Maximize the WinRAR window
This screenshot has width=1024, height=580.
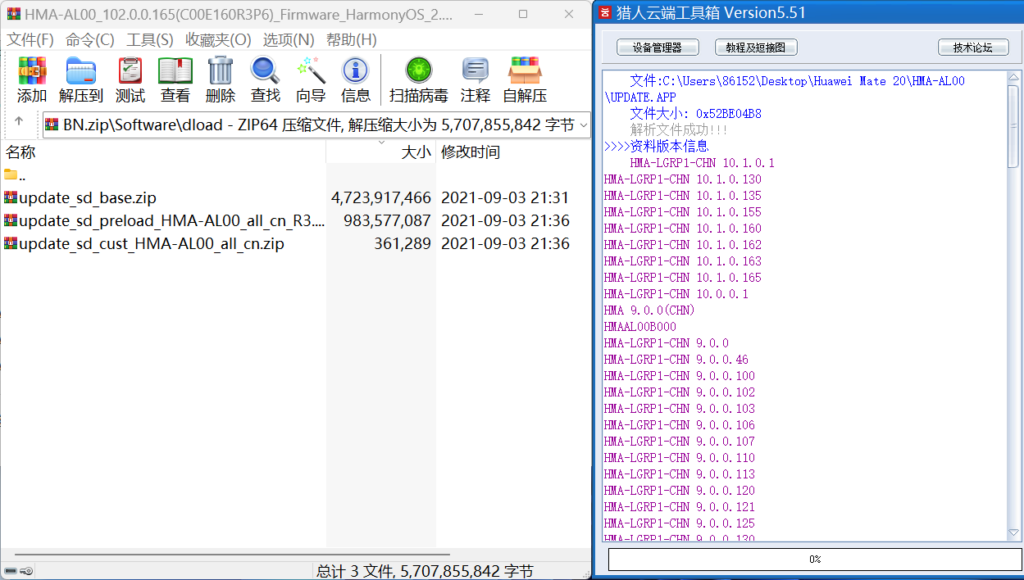point(523,14)
